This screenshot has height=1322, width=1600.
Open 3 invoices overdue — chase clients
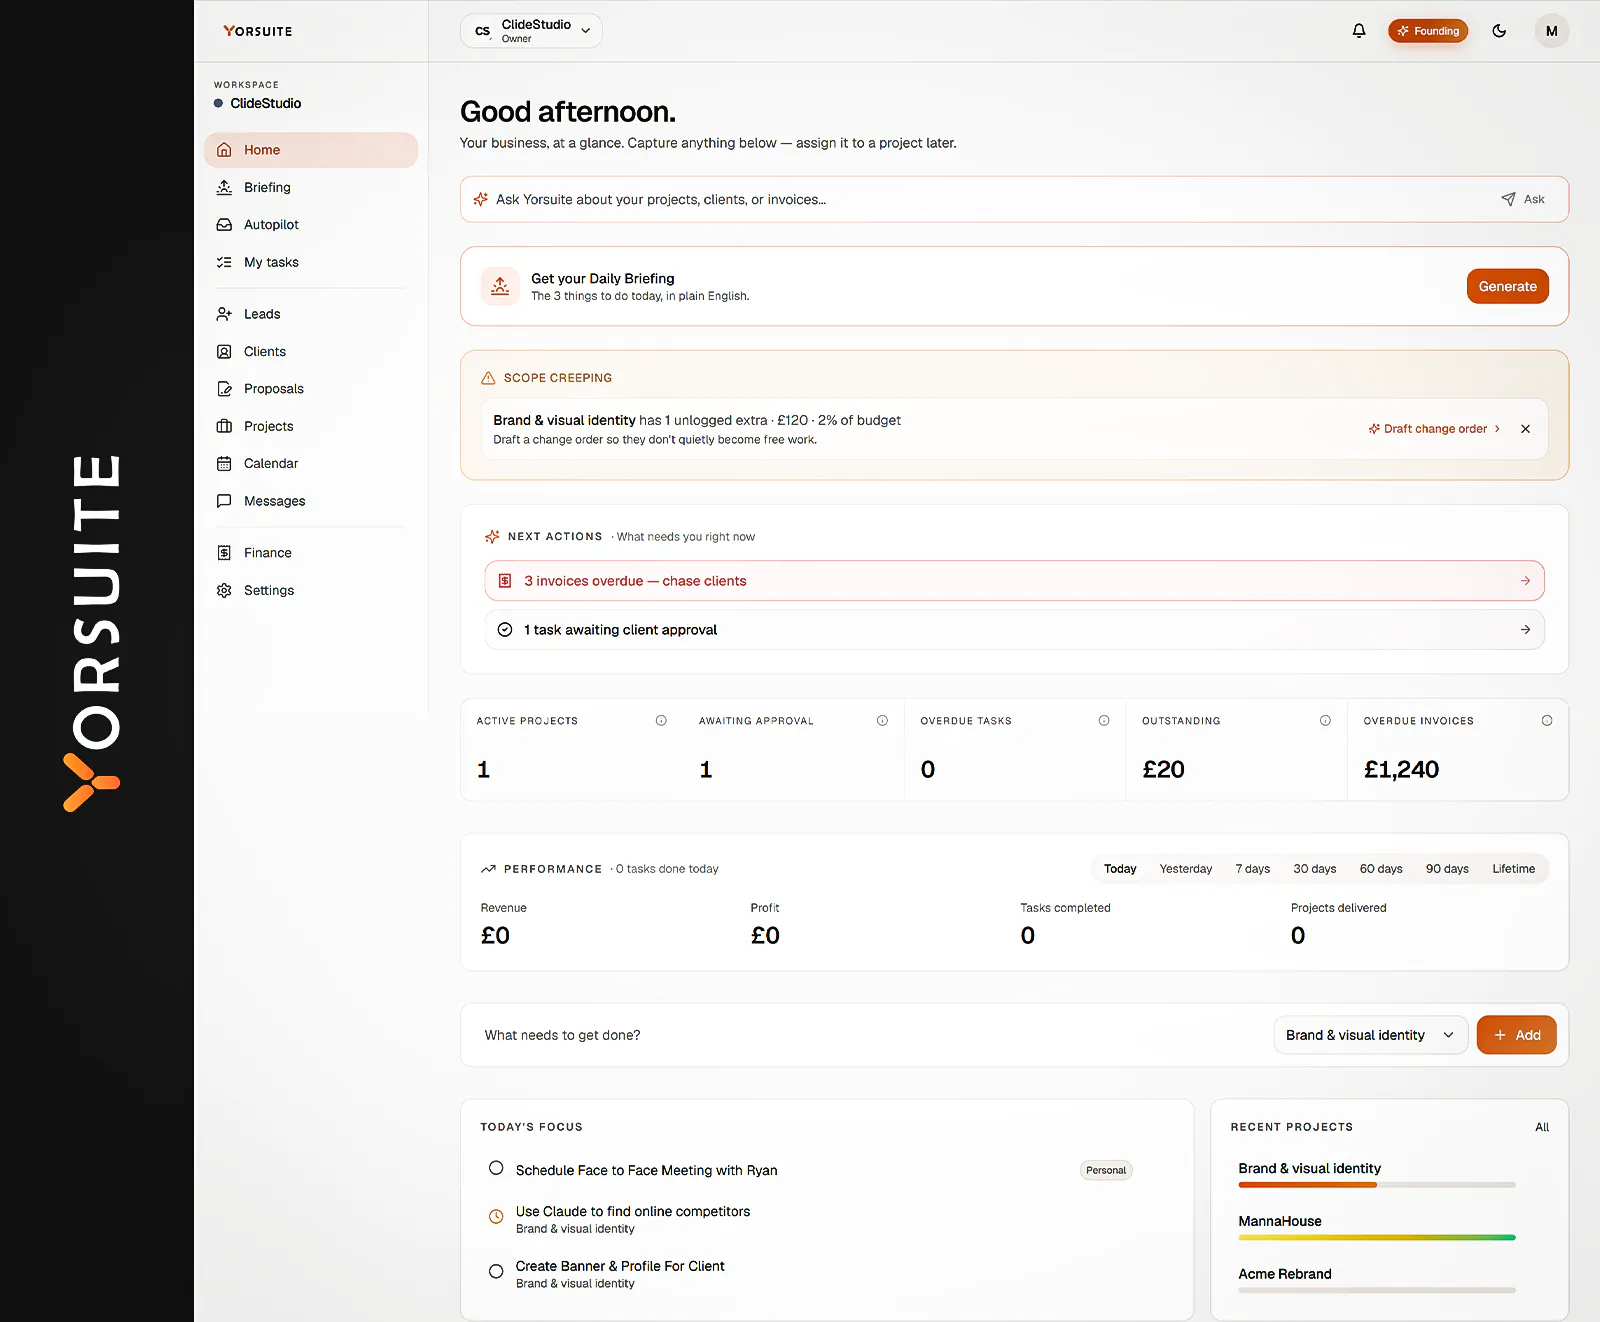point(1015,581)
